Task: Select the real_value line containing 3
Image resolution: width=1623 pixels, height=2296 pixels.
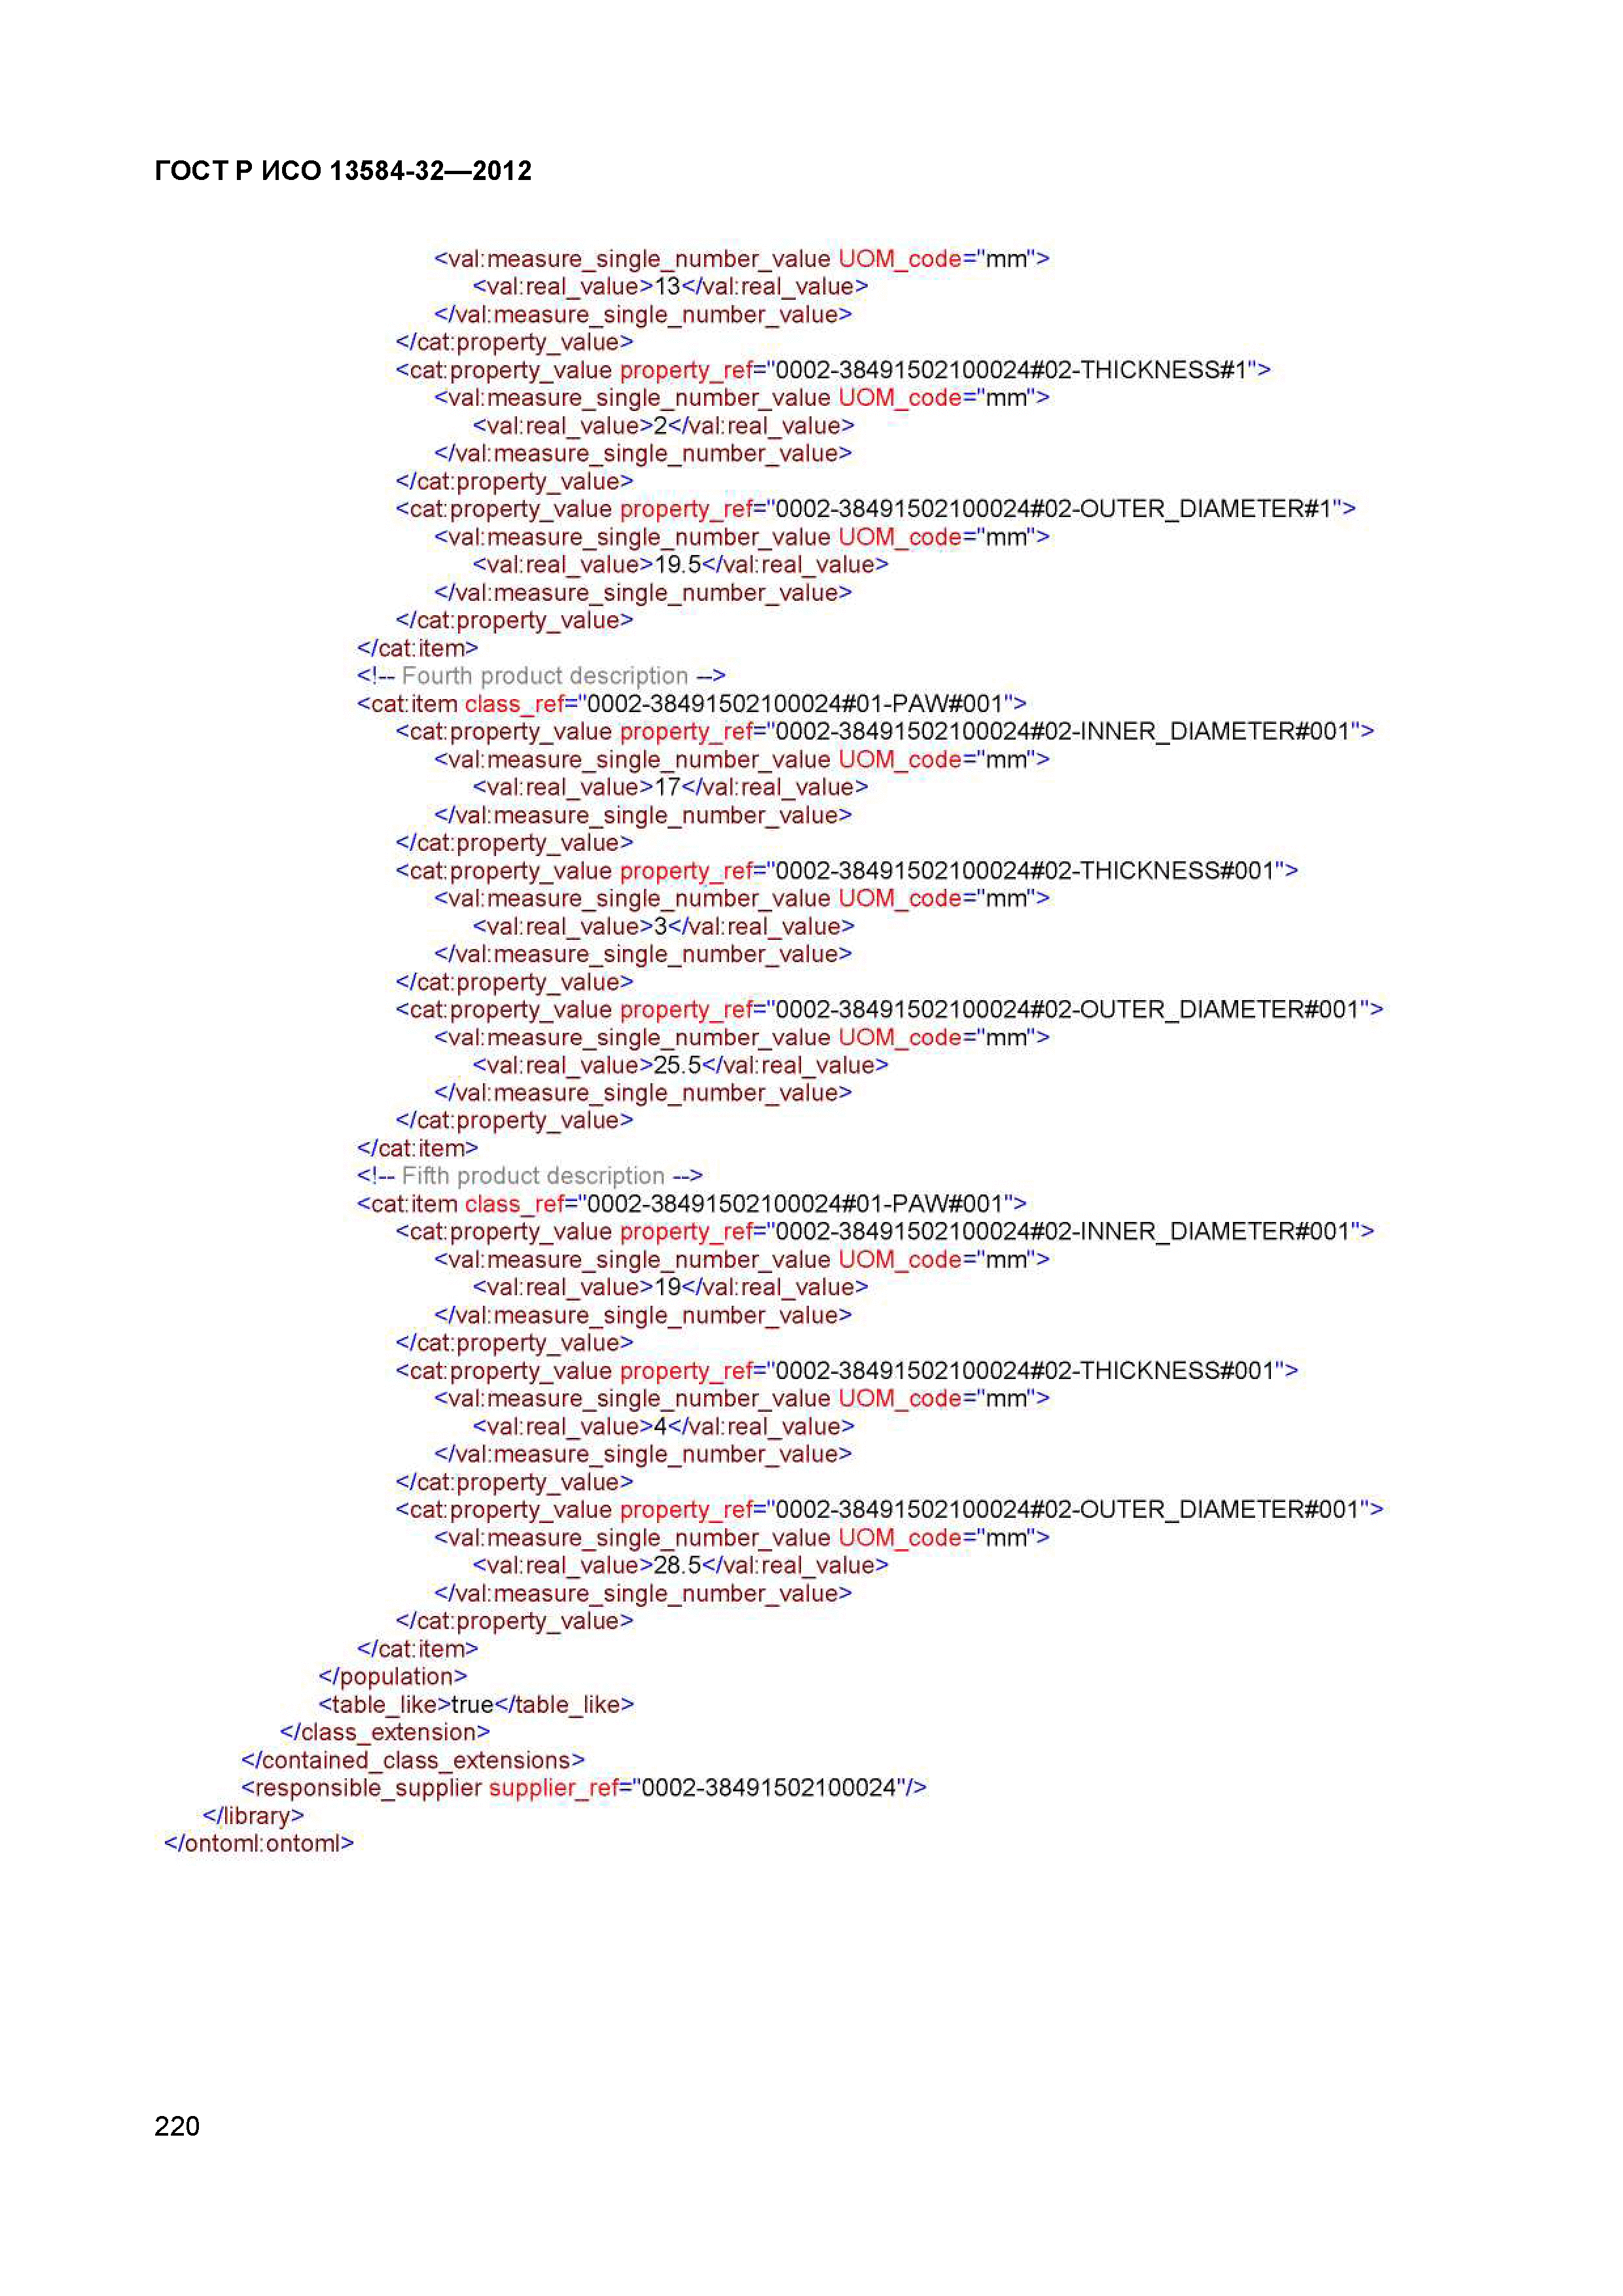Action: [663, 927]
